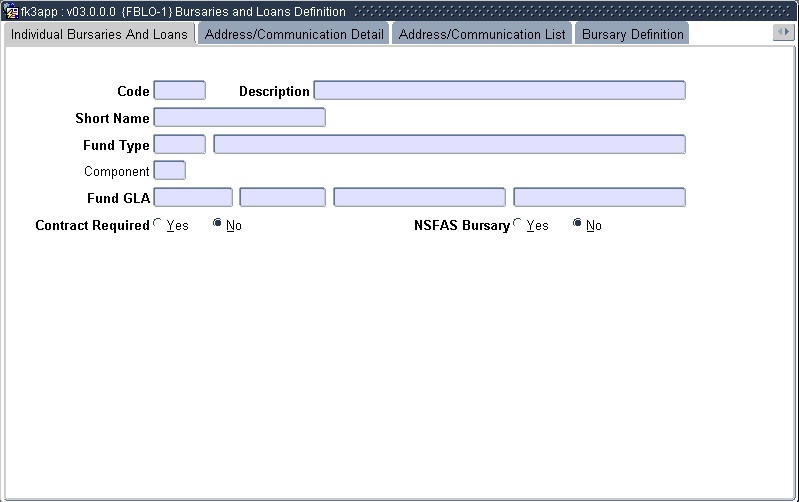Open the Address/Communication List tab

(x=482, y=34)
